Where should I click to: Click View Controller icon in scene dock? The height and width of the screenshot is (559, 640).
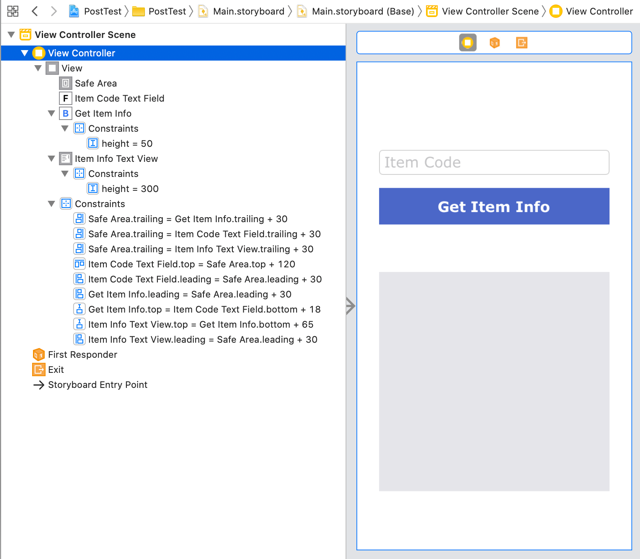pyautogui.click(x=468, y=42)
